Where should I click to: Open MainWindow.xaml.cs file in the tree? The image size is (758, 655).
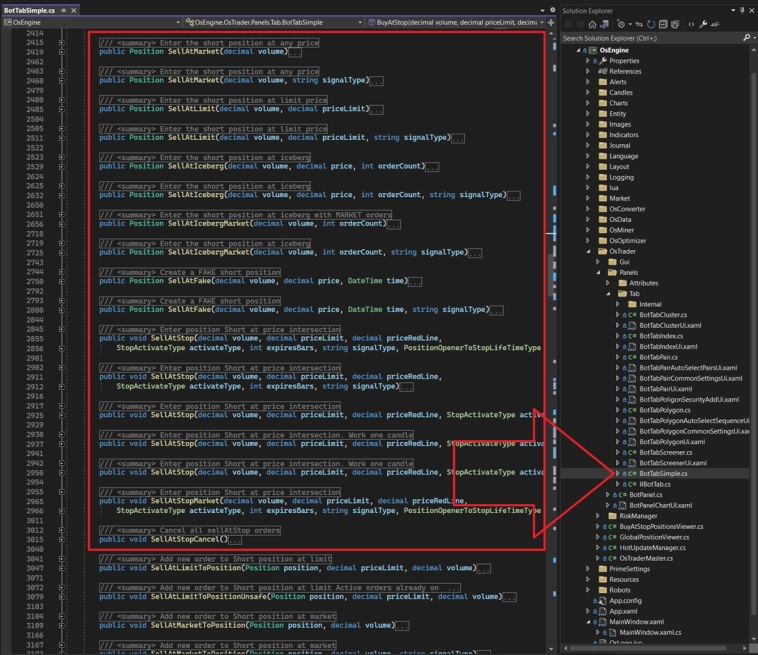point(649,631)
